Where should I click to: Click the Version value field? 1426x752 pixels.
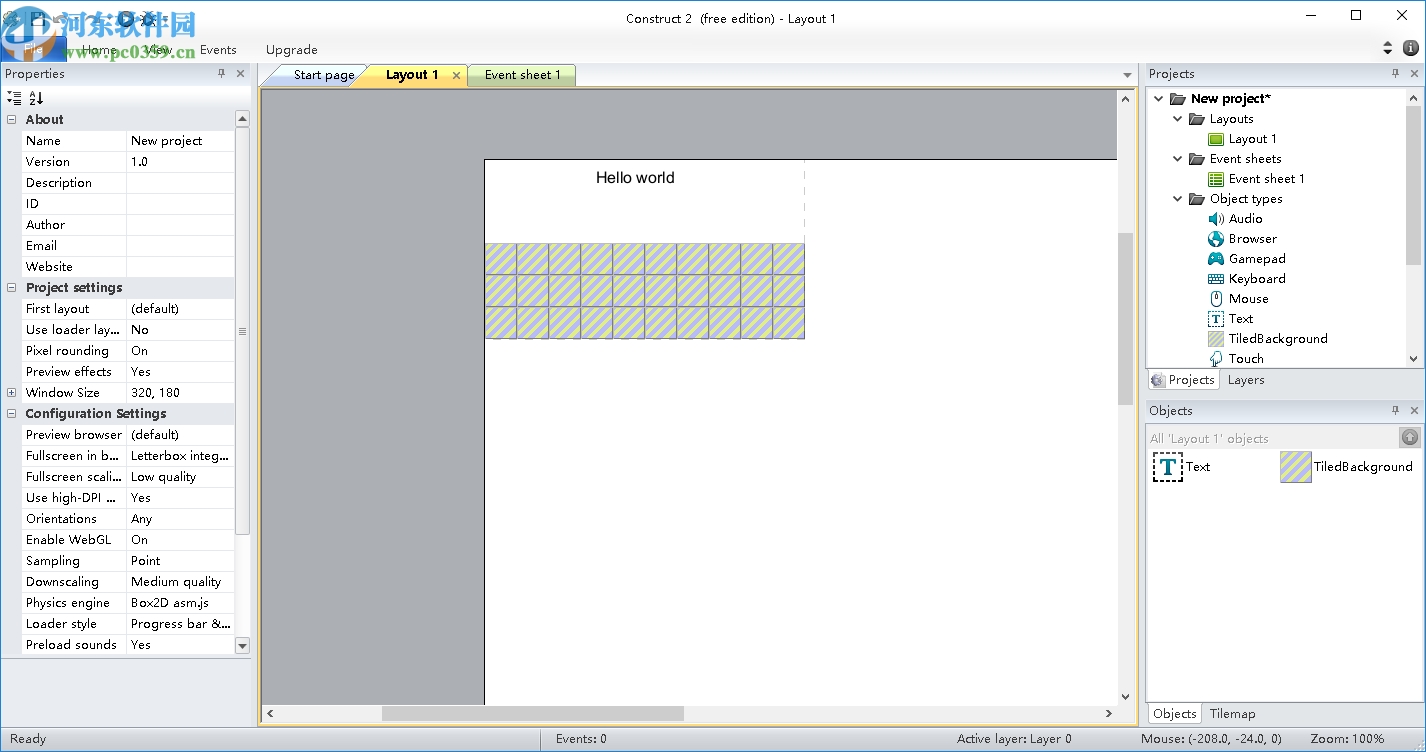click(x=180, y=162)
